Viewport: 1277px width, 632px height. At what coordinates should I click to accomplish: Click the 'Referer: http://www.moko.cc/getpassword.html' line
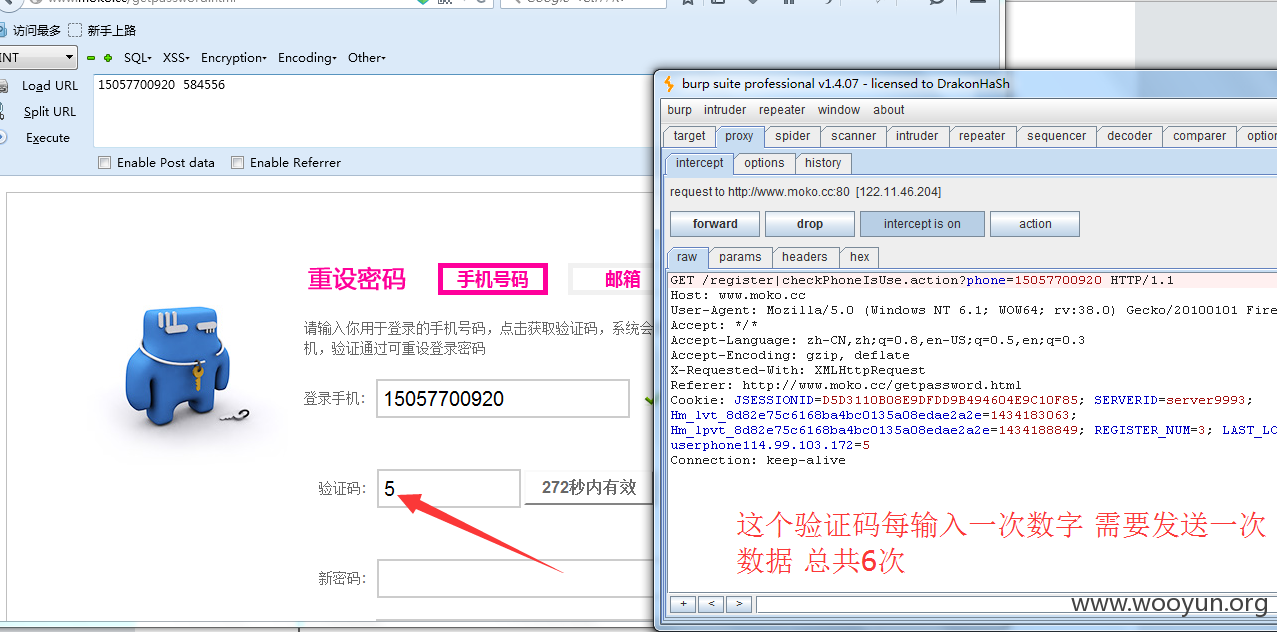[846, 386]
